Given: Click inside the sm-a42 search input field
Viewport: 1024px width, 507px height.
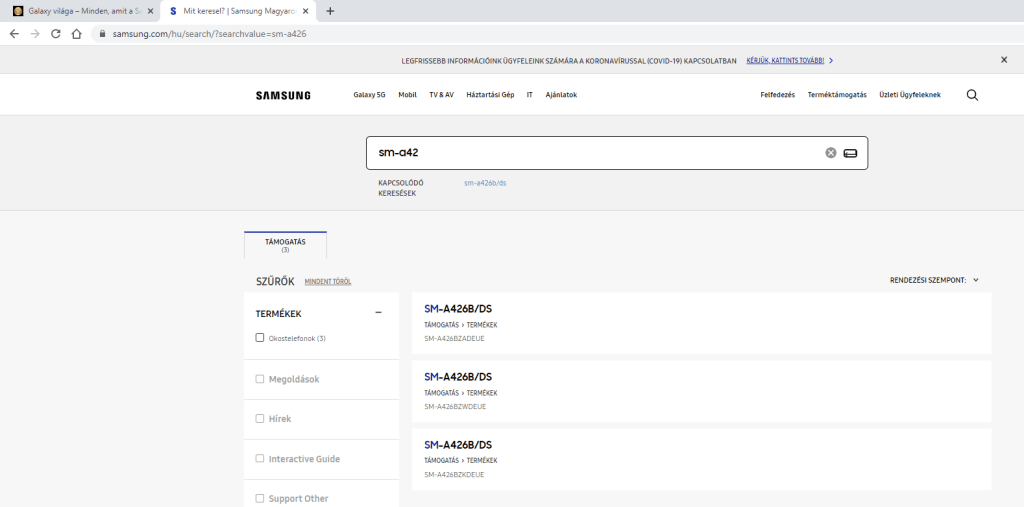Looking at the screenshot, I should coord(590,153).
